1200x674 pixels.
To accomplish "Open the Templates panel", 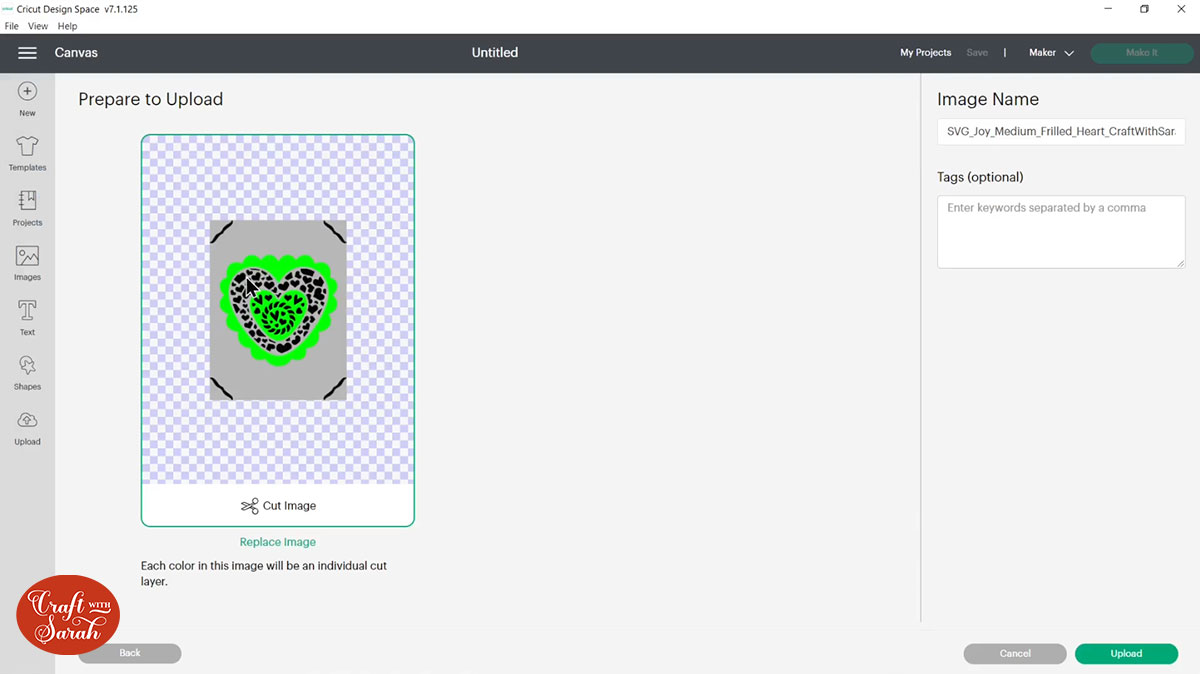I will pyautogui.click(x=26, y=152).
